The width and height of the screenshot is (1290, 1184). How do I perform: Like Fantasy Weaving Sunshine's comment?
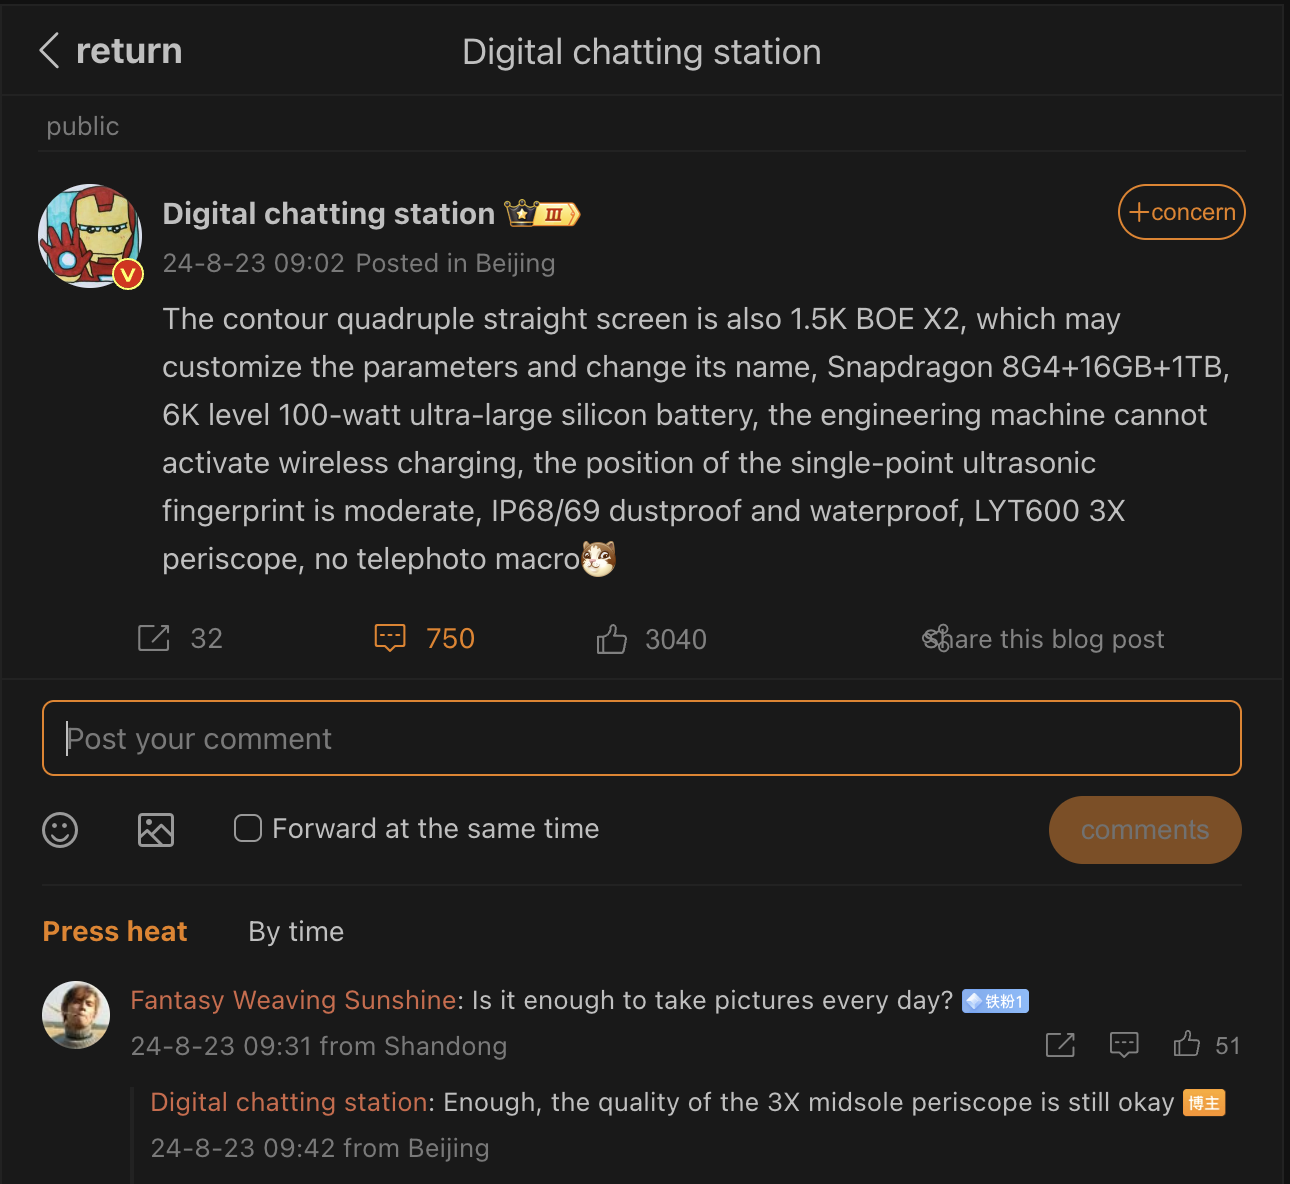click(1186, 1044)
